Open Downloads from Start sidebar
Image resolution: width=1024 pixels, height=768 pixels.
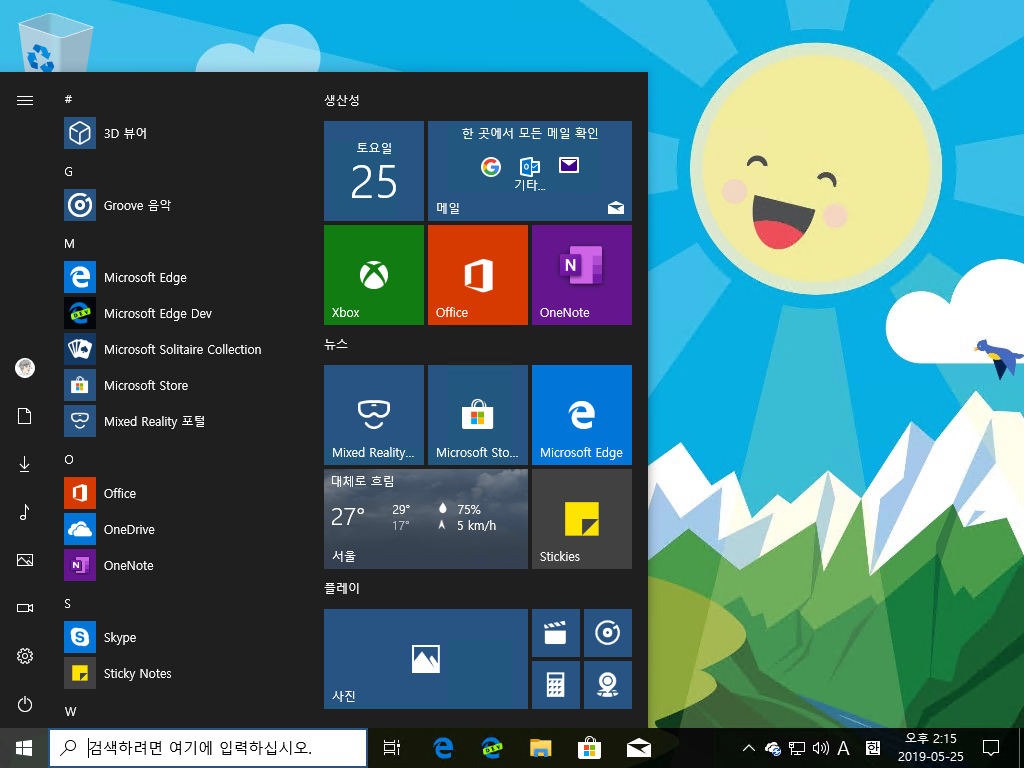point(25,464)
